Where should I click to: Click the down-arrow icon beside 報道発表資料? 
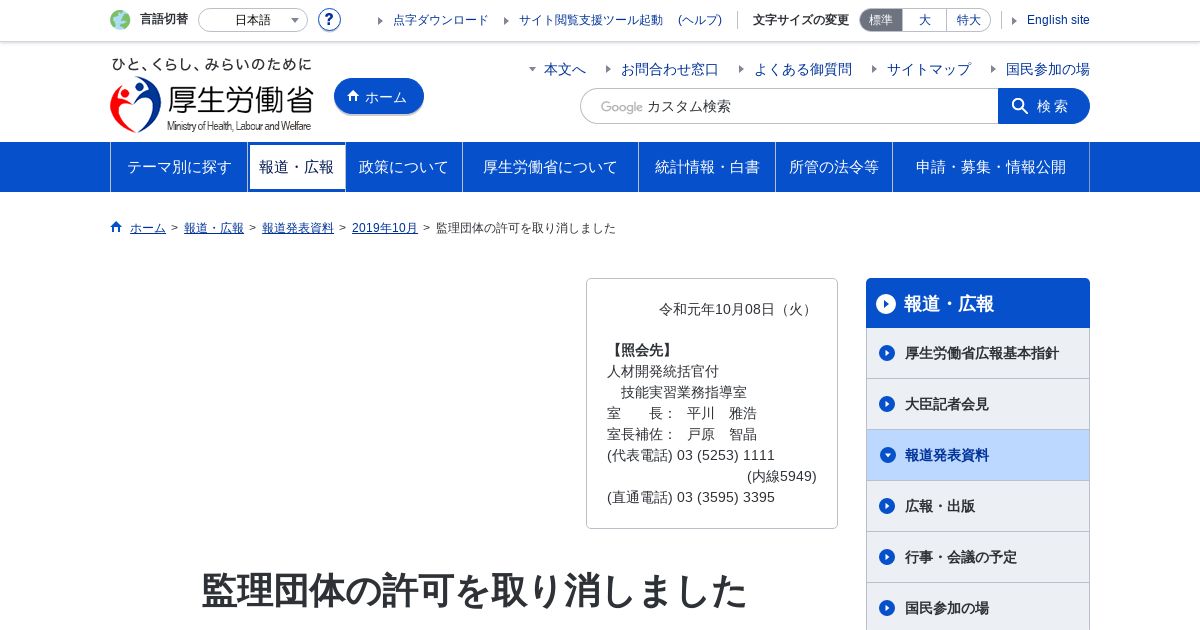[x=887, y=455]
